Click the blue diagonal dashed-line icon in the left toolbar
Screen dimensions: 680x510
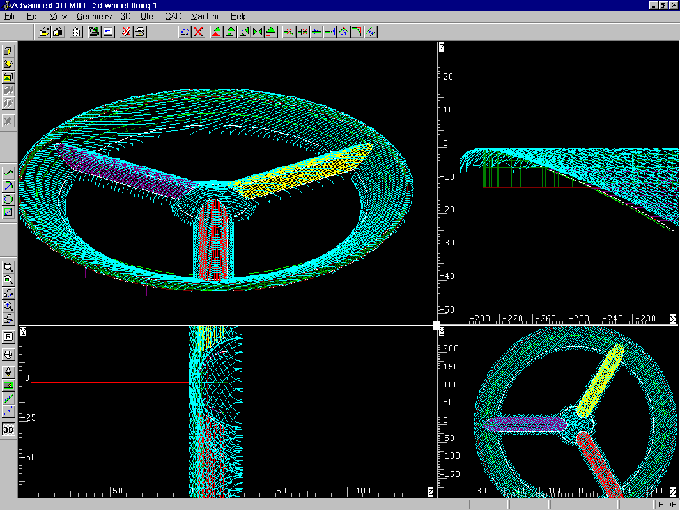(x=8, y=399)
